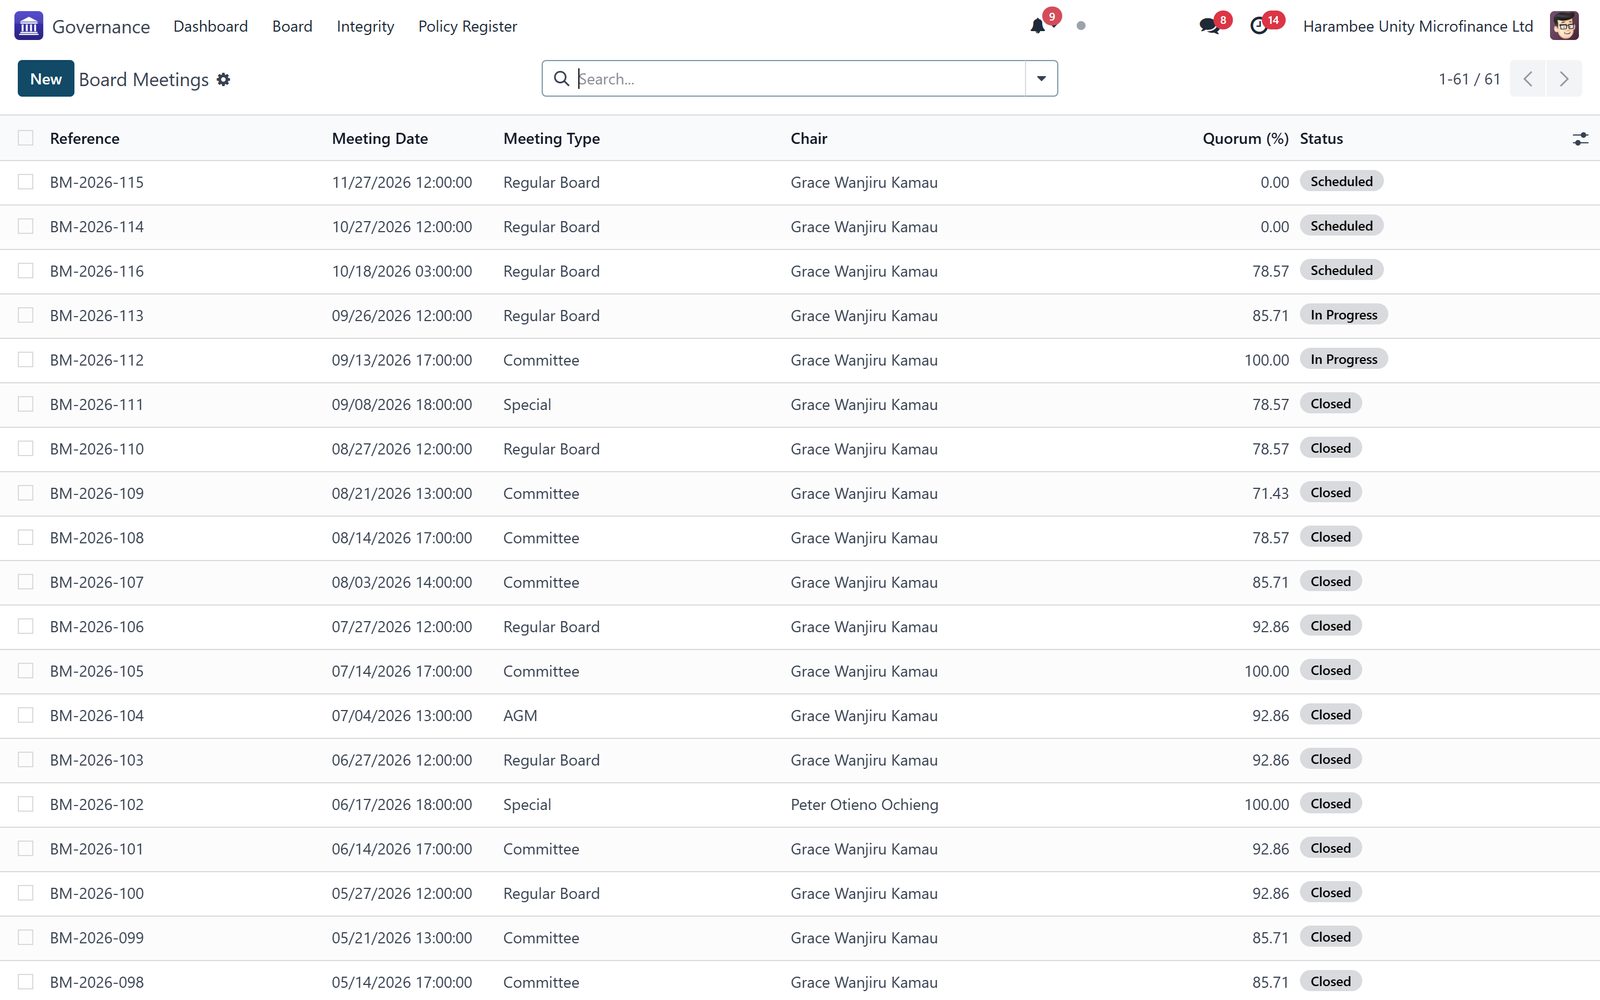This screenshot has height=1000, width=1600.
Task: Click the 1-61 / 61 pager counter
Action: pyautogui.click(x=1469, y=79)
